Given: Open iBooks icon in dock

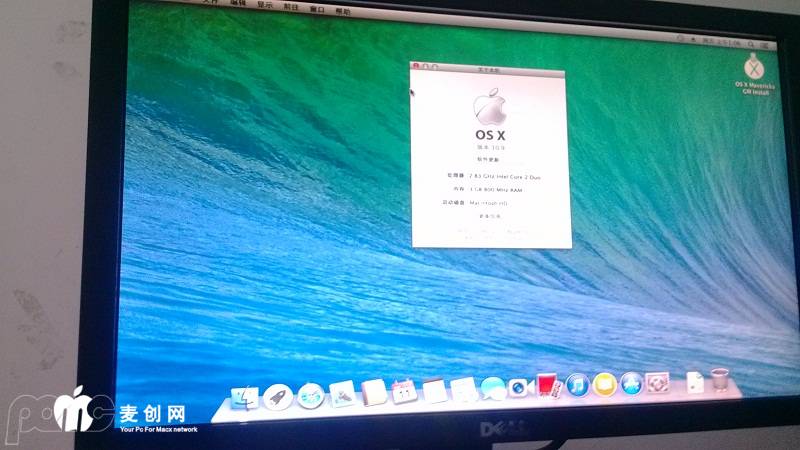Looking at the screenshot, I should [x=604, y=384].
